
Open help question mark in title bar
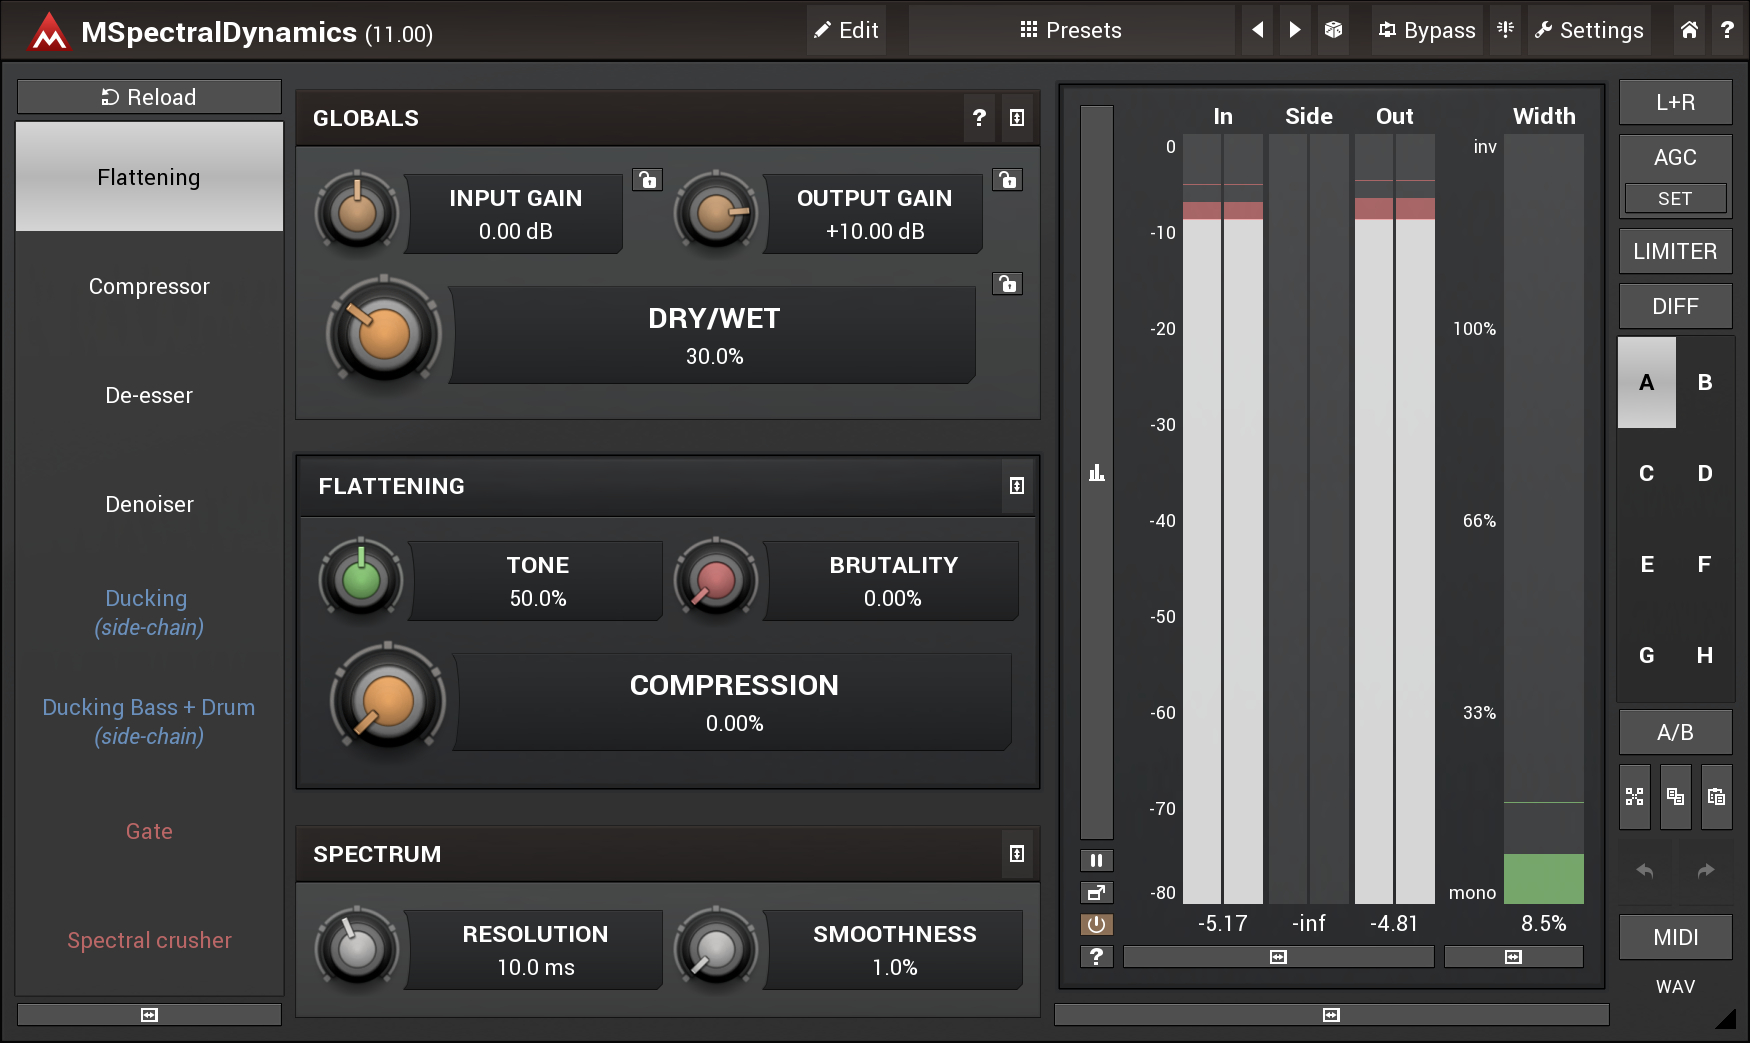pos(1727,30)
